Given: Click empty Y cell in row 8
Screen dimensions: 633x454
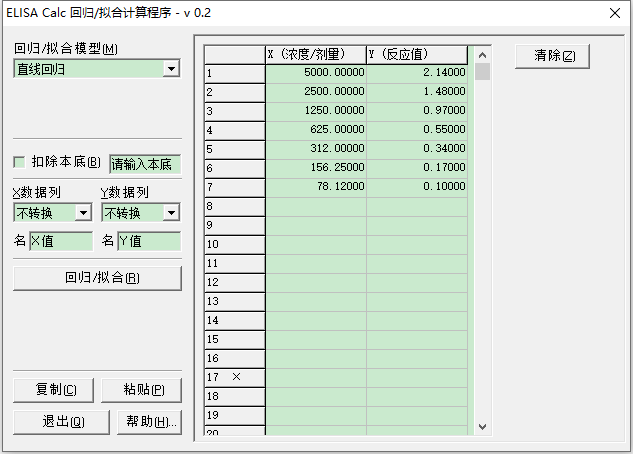Looking at the screenshot, I should tap(417, 206).
